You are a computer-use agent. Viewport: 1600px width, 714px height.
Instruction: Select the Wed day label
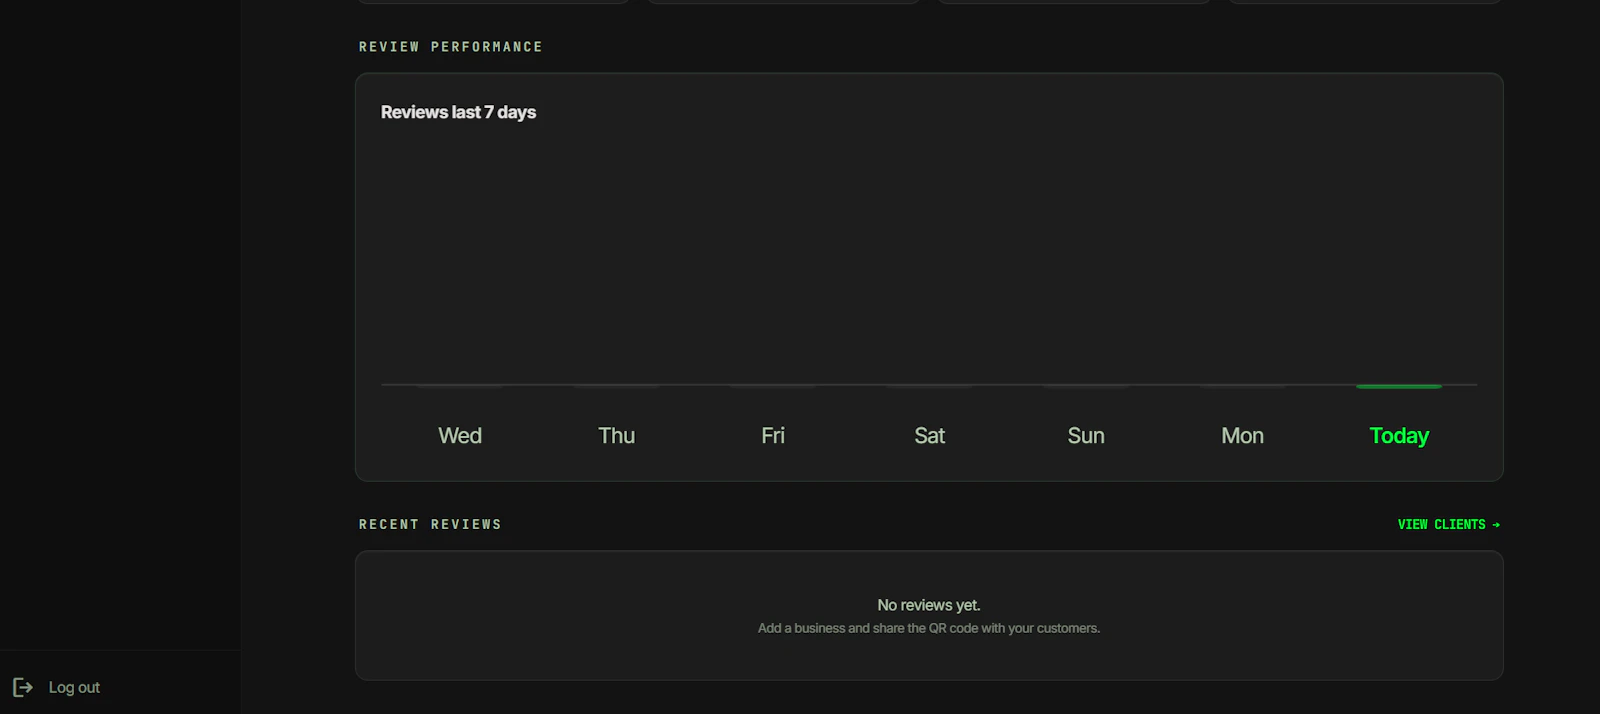click(x=460, y=436)
